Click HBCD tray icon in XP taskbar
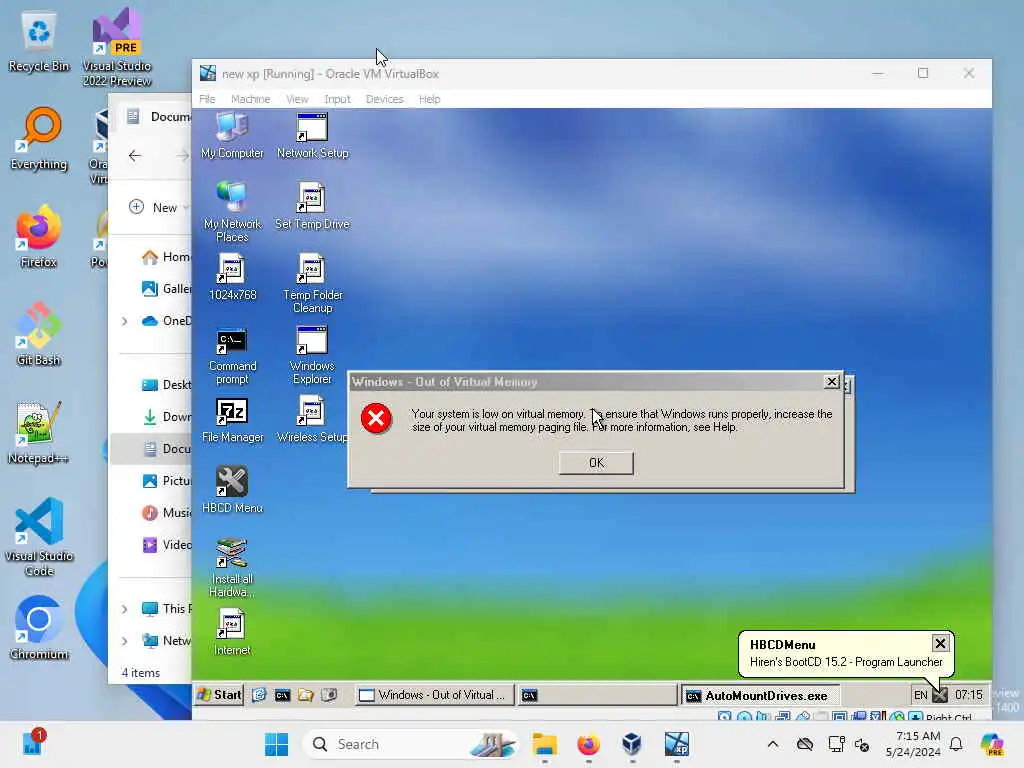This screenshot has height=768, width=1024. pos(940,696)
